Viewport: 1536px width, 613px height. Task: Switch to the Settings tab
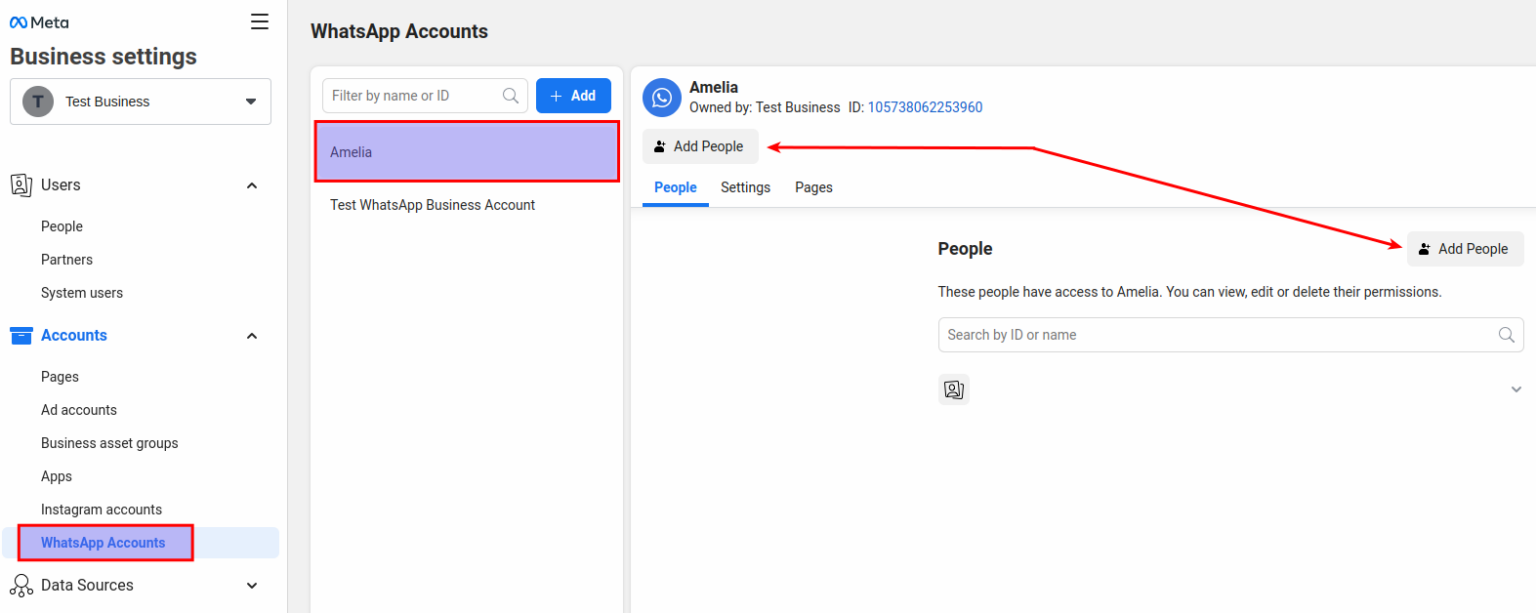point(745,187)
